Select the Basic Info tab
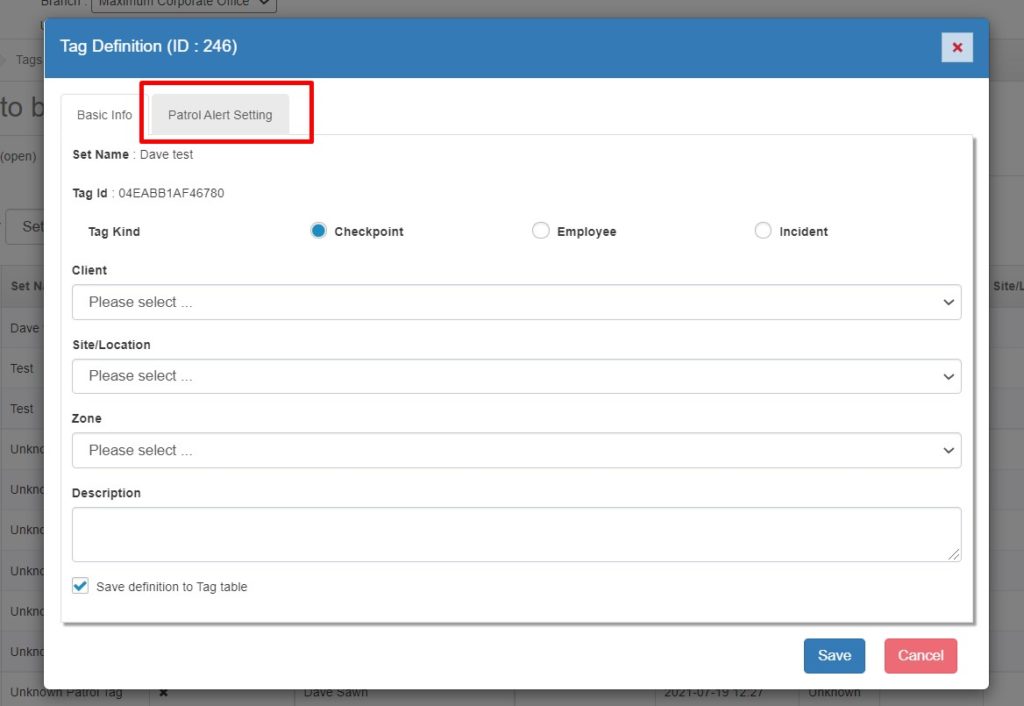The width and height of the screenshot is (1024, 706). point(104,115)
